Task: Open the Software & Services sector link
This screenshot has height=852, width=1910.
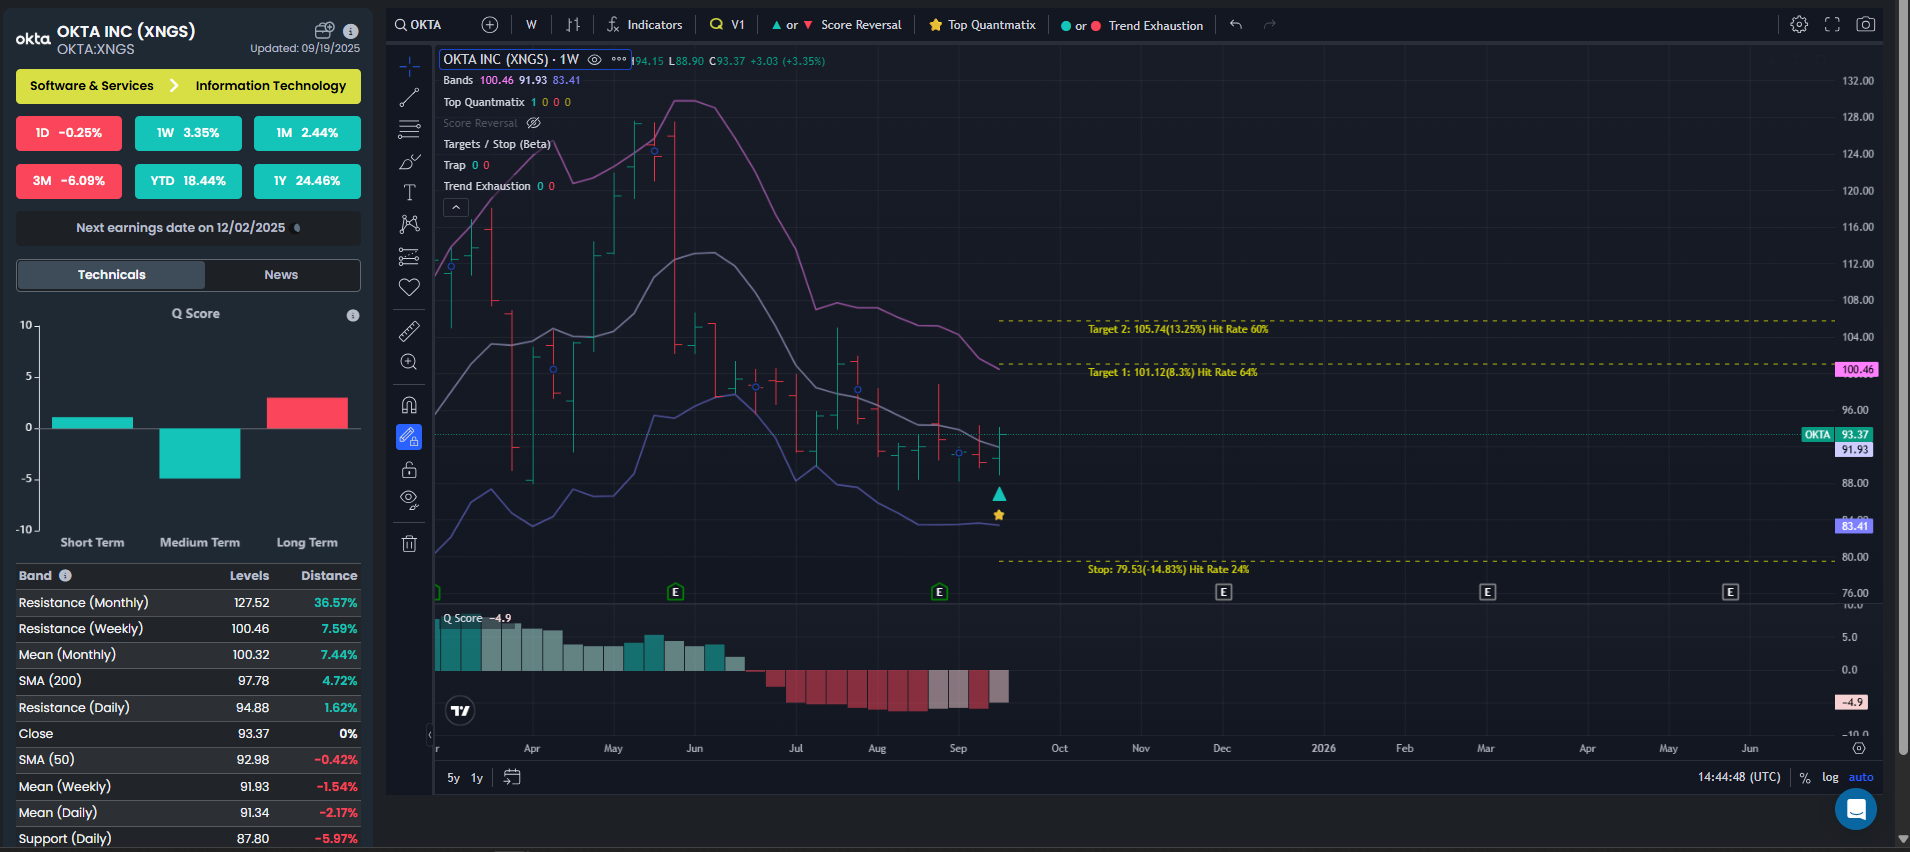Action: click(92, 86)
